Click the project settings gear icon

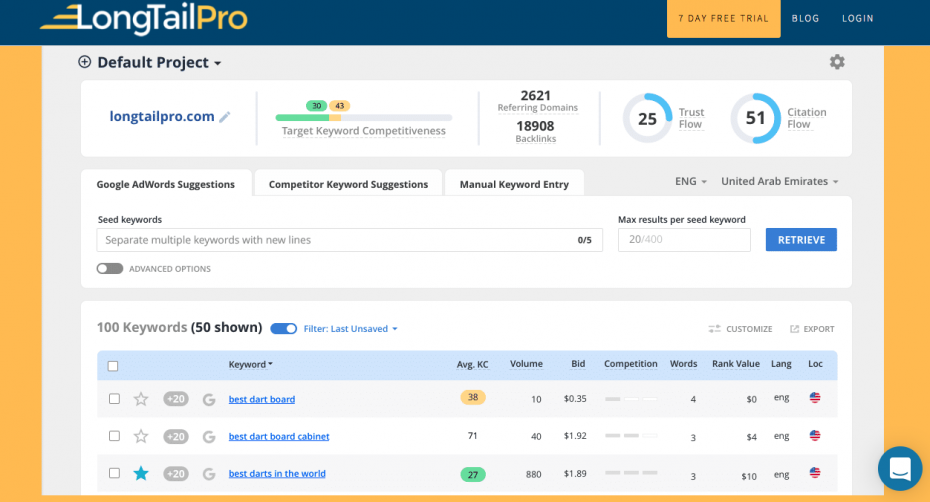tap(837, 62)
